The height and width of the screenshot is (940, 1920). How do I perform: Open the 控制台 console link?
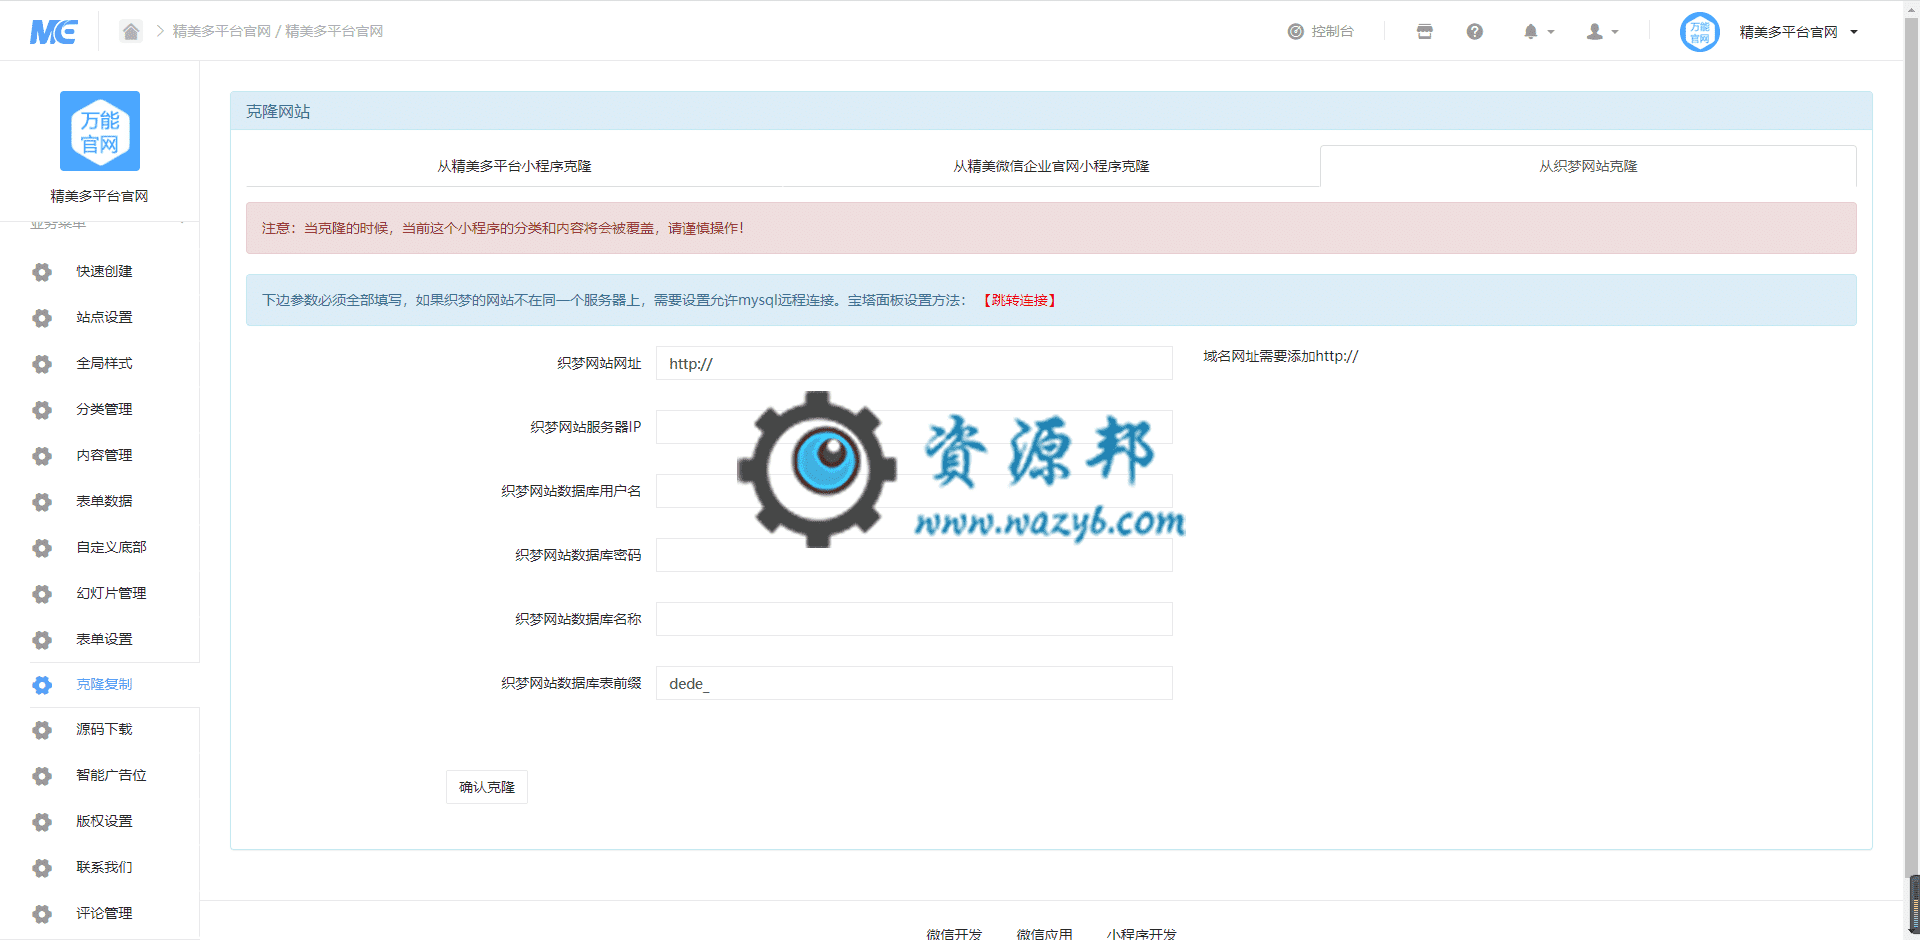coord(1320,31)
